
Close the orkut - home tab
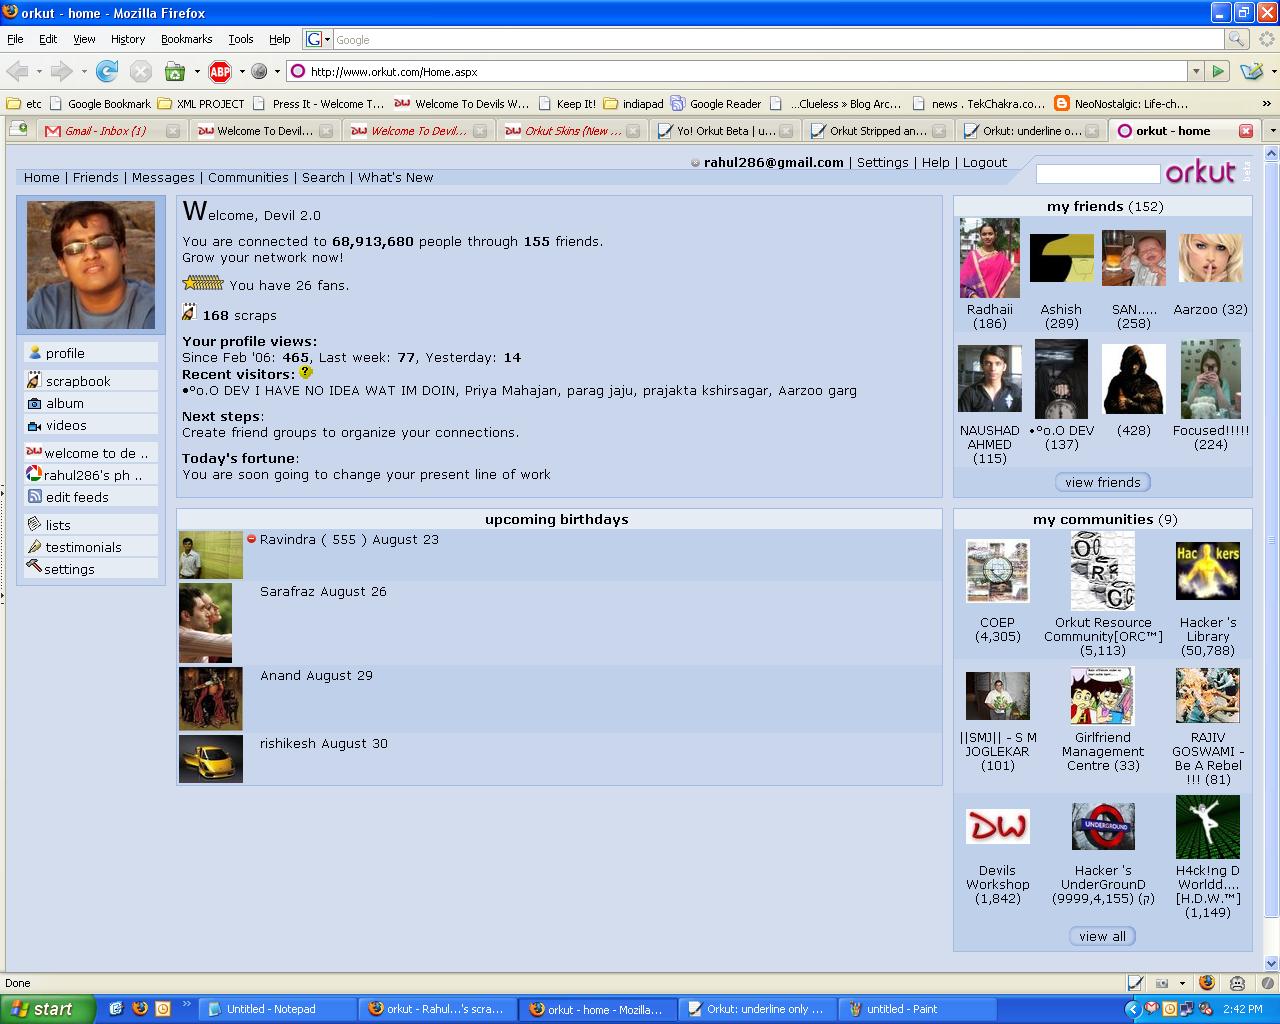[x=1246, y=131]
